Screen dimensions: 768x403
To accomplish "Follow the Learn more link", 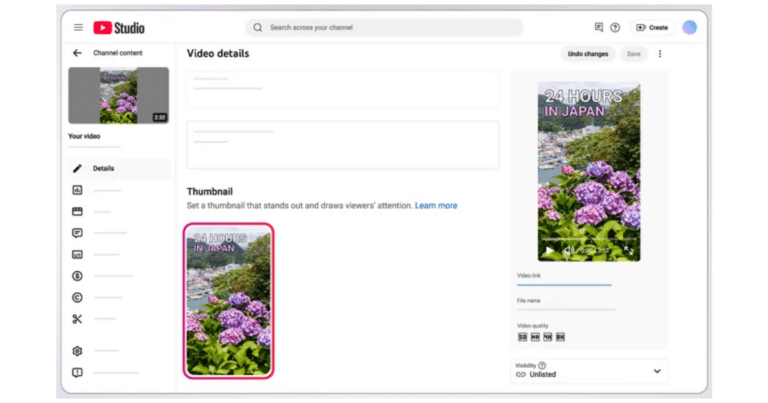I will [436, 206].
